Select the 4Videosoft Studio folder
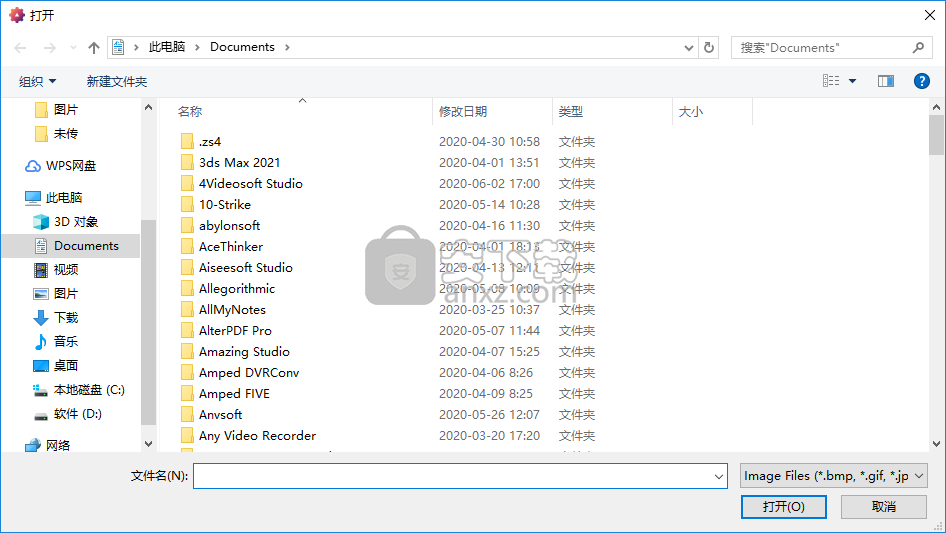The width and height of the screenshot is (946, 533). point(241,184)
